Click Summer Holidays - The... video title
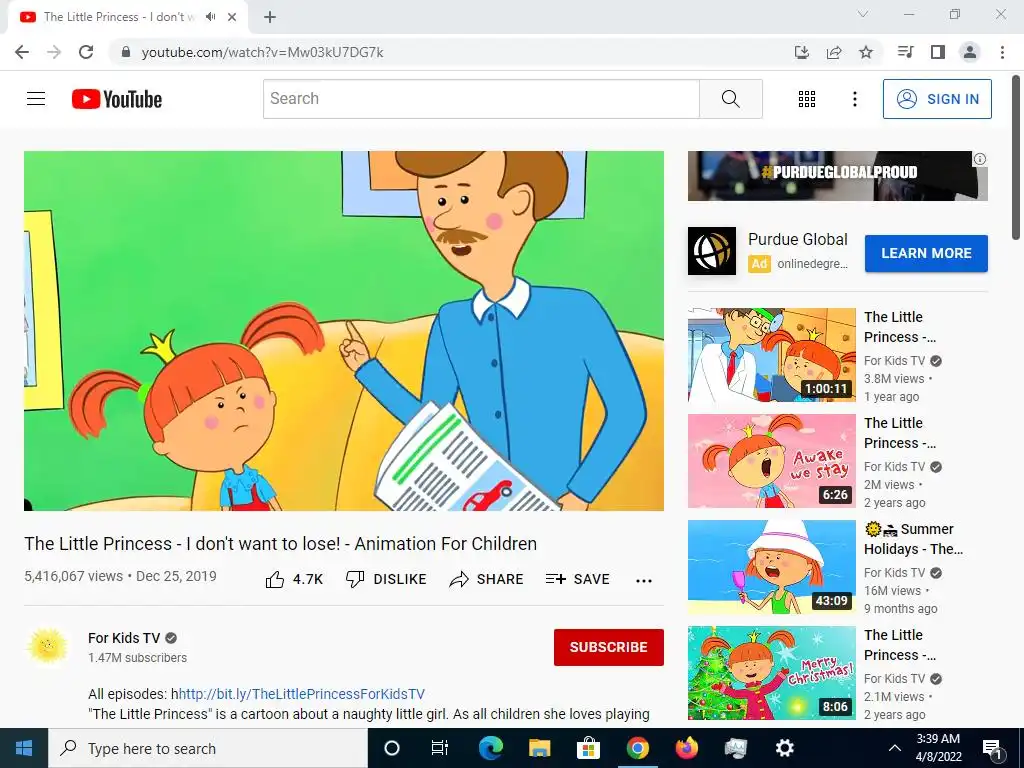Screen dimensions: 1024x768 tap(913, 539)
